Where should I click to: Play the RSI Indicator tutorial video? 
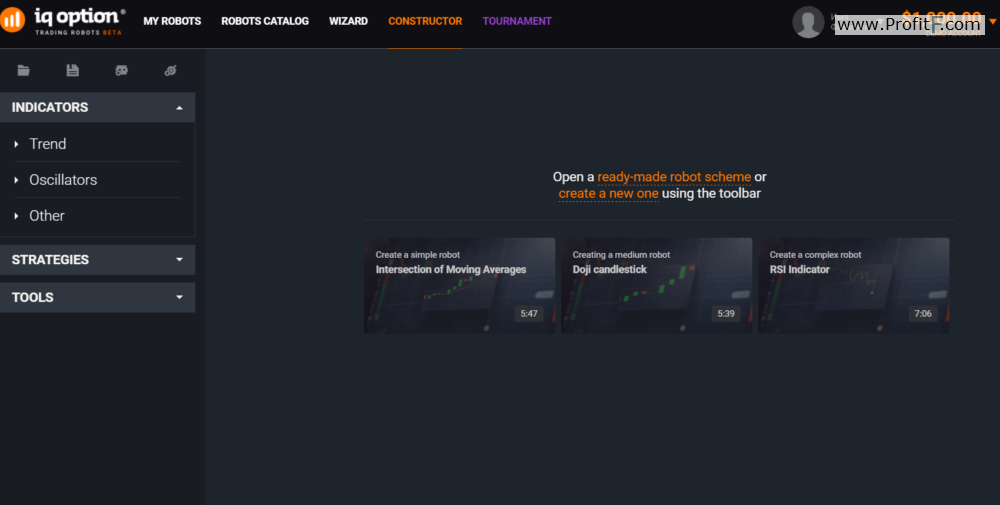pos(853,286)
